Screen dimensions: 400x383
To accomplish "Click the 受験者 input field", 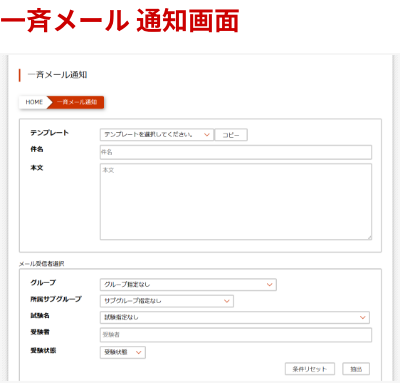I will (x=236, y=335).
